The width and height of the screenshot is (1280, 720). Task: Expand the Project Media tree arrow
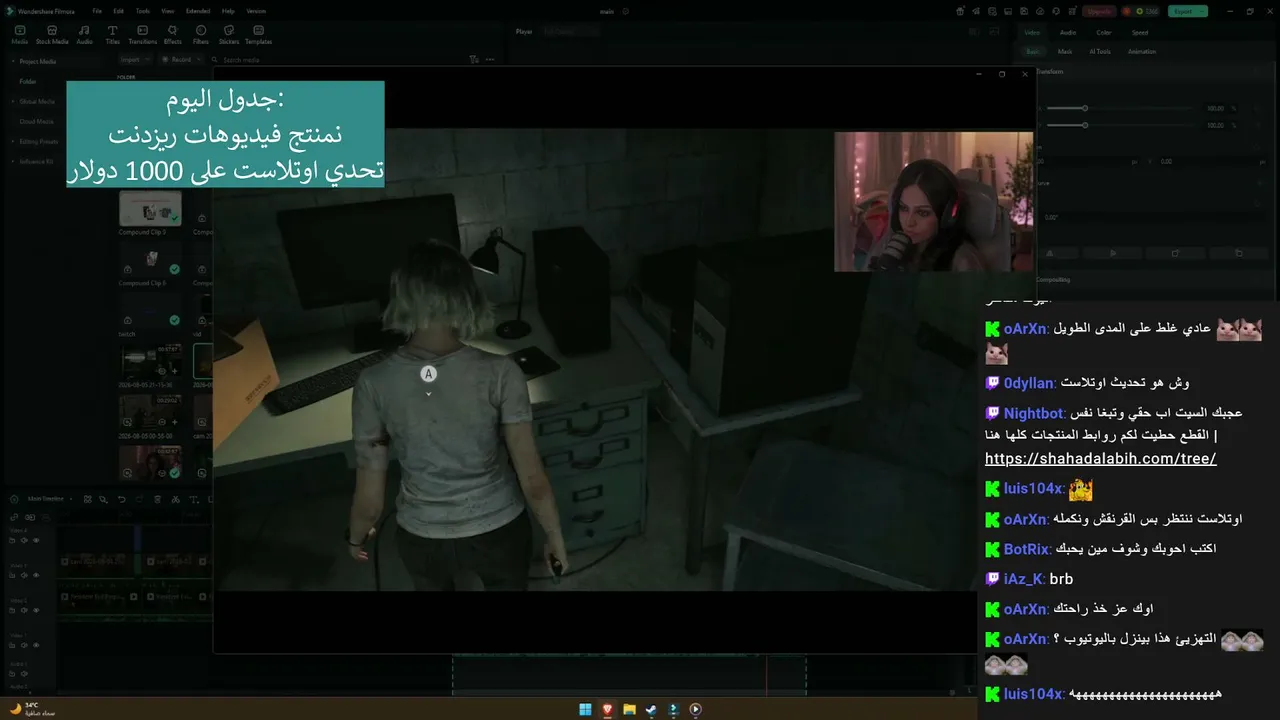point(13,61)
